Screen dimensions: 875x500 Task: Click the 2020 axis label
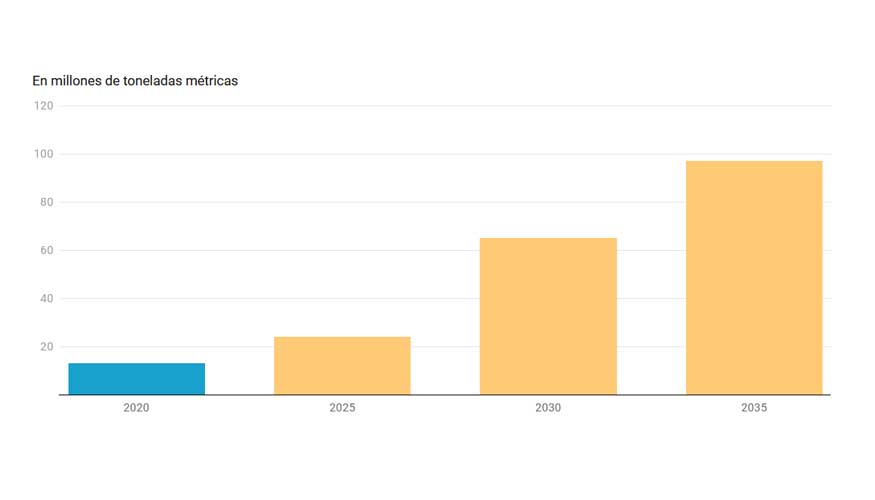tap(136, 408)
